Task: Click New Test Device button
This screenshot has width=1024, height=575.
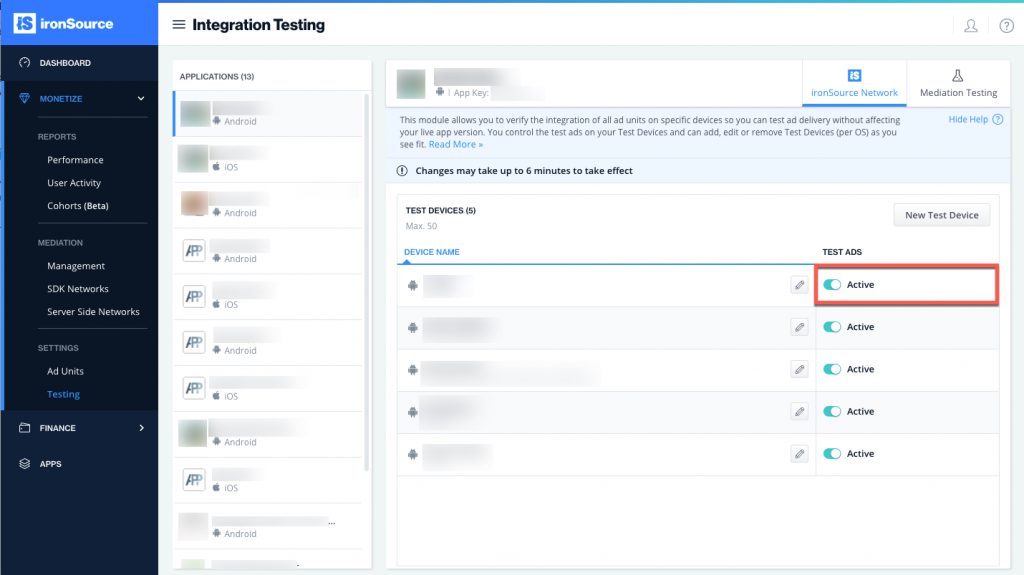Action: (x=942, y=215)
